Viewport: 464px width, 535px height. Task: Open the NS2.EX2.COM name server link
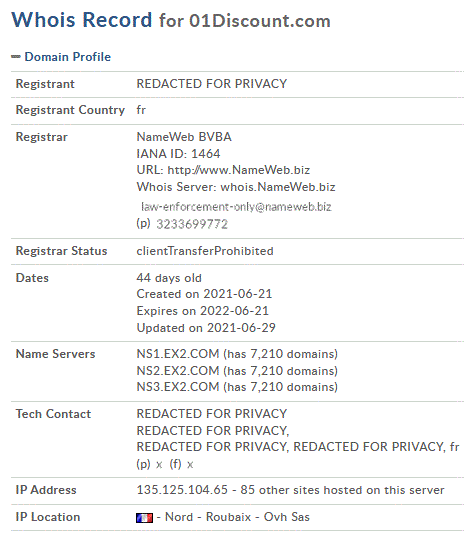(x=178, y=371)
